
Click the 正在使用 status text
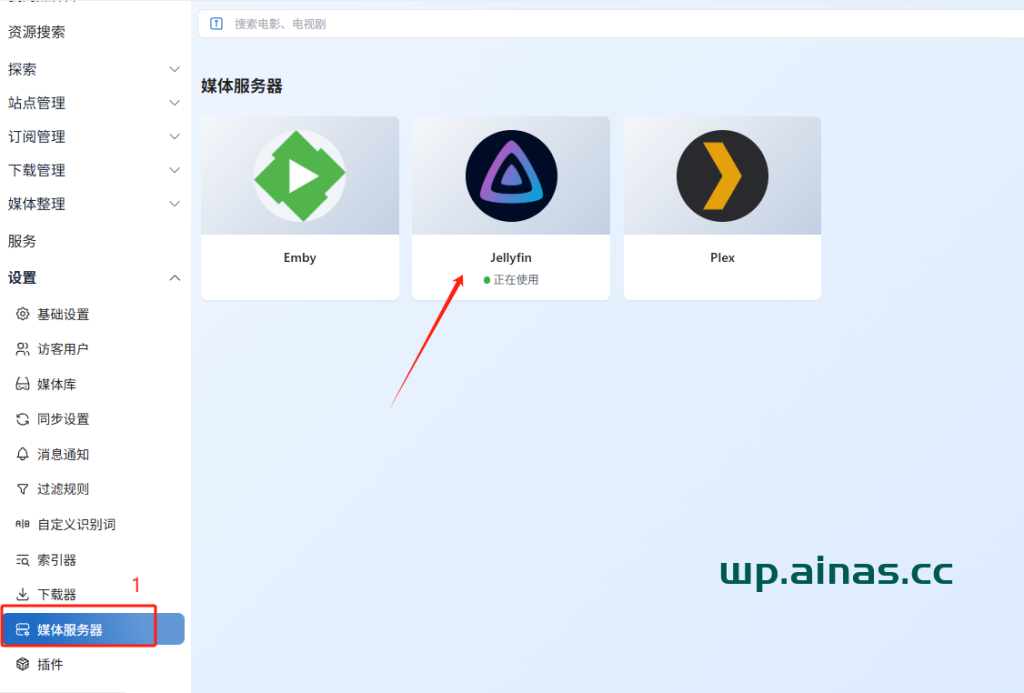(516, 280)
